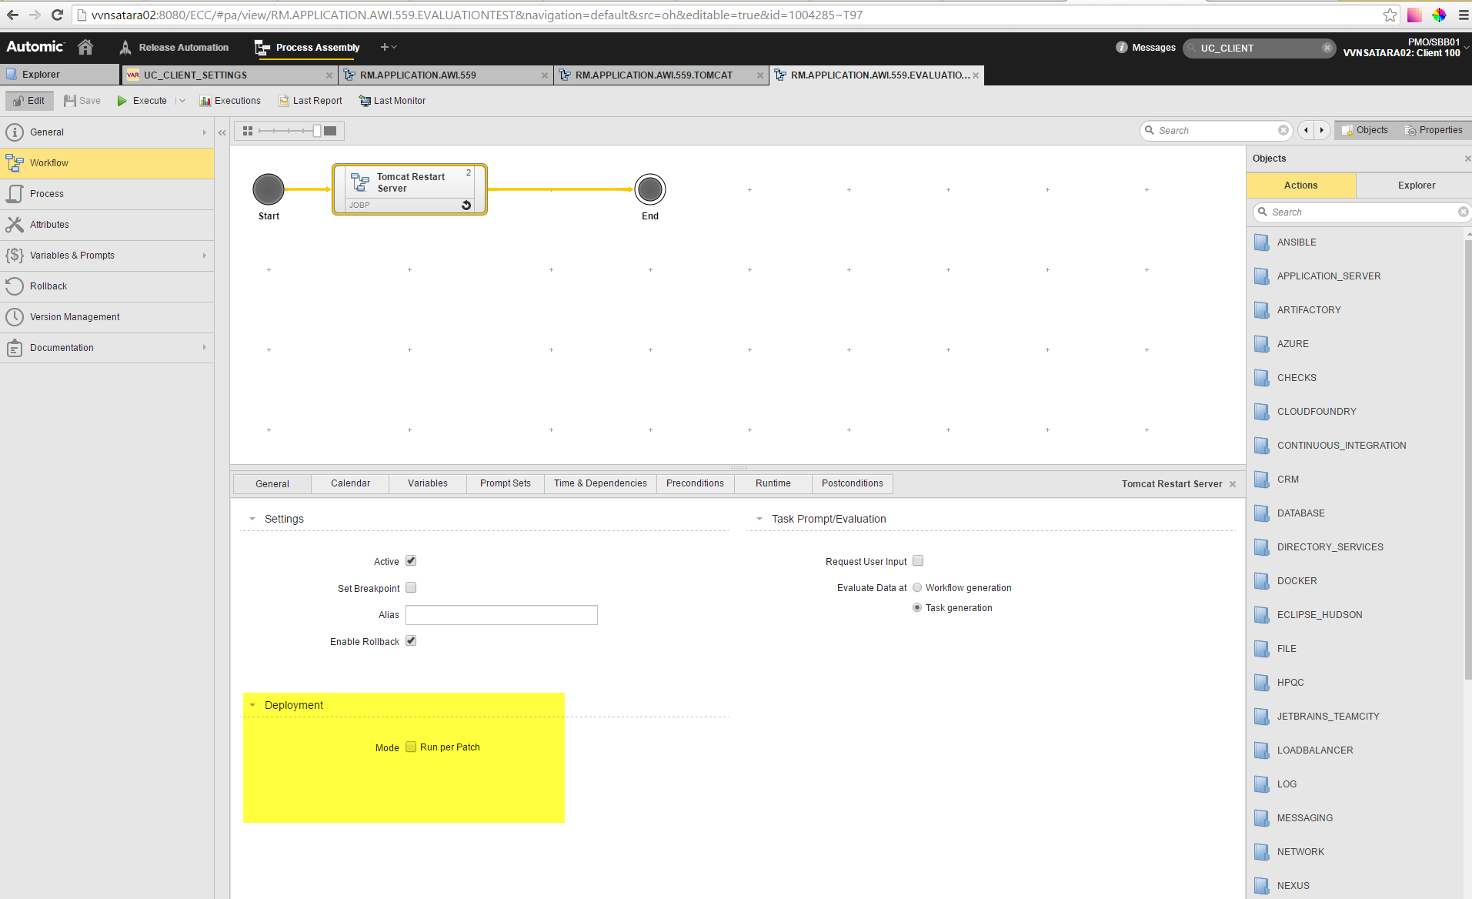Open Last Monitor via its icon
The image size is (1472, 899).
[x=366, y=100]
